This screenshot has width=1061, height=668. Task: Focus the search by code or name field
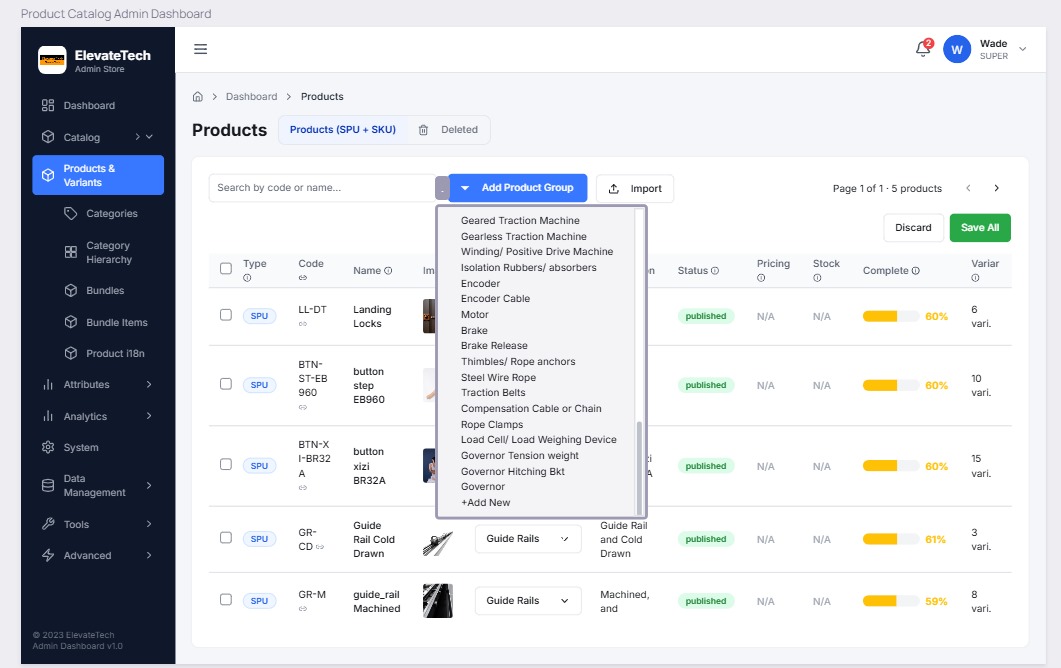coord(322,188)
